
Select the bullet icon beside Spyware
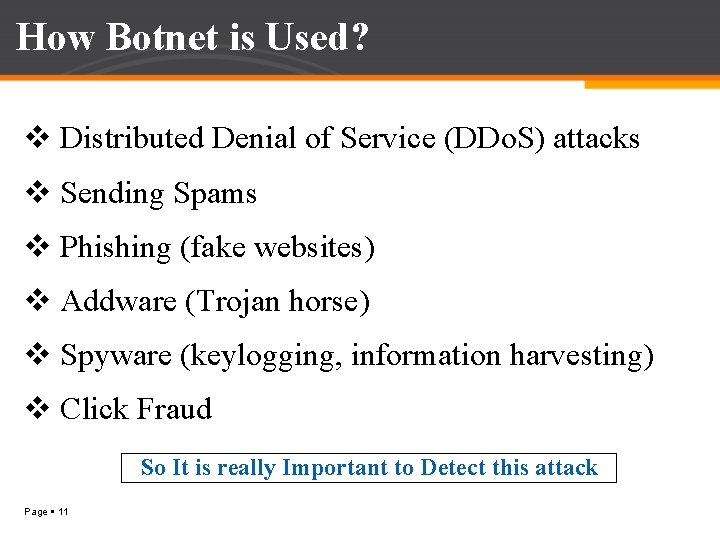point(38,354)
